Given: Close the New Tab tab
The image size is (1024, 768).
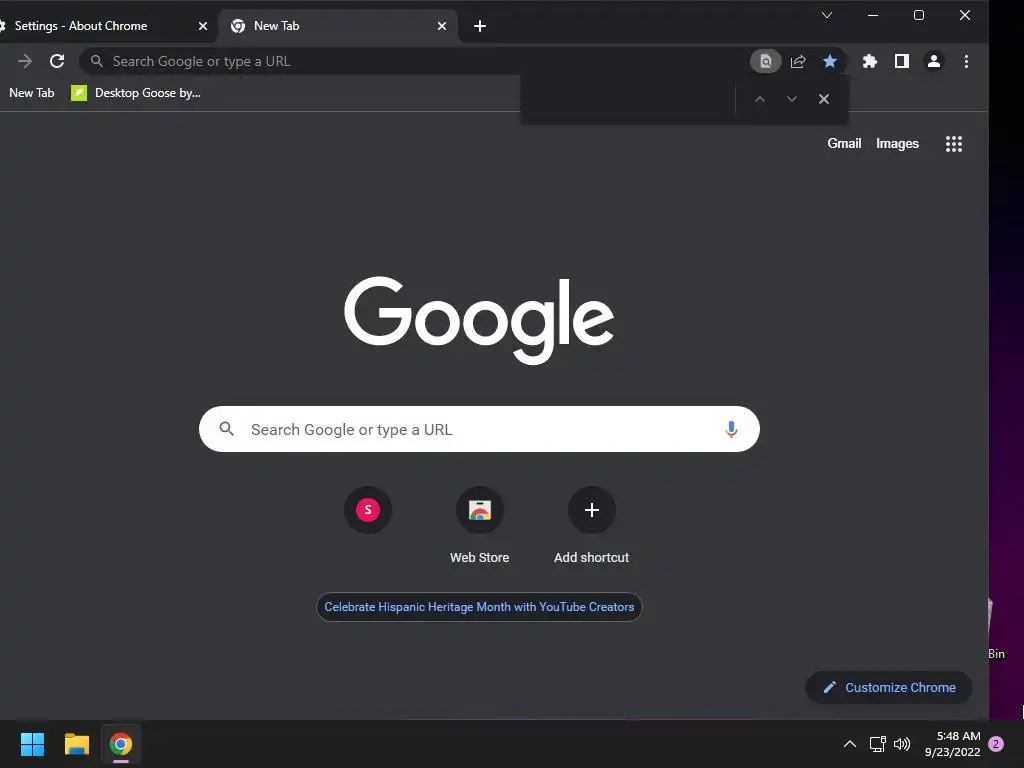Looking at the screenshot, I should pos(441,26).
